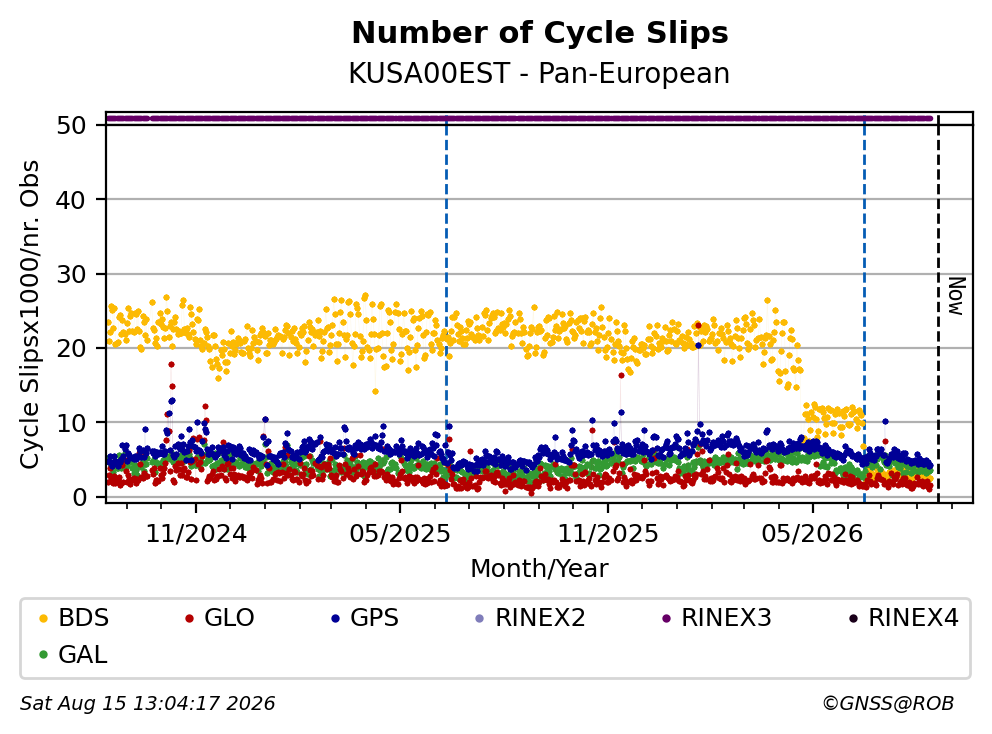This screenshot has height=734, width=992.
Task: Click the y-axis tick label 0
Action: tap(78, 497)
